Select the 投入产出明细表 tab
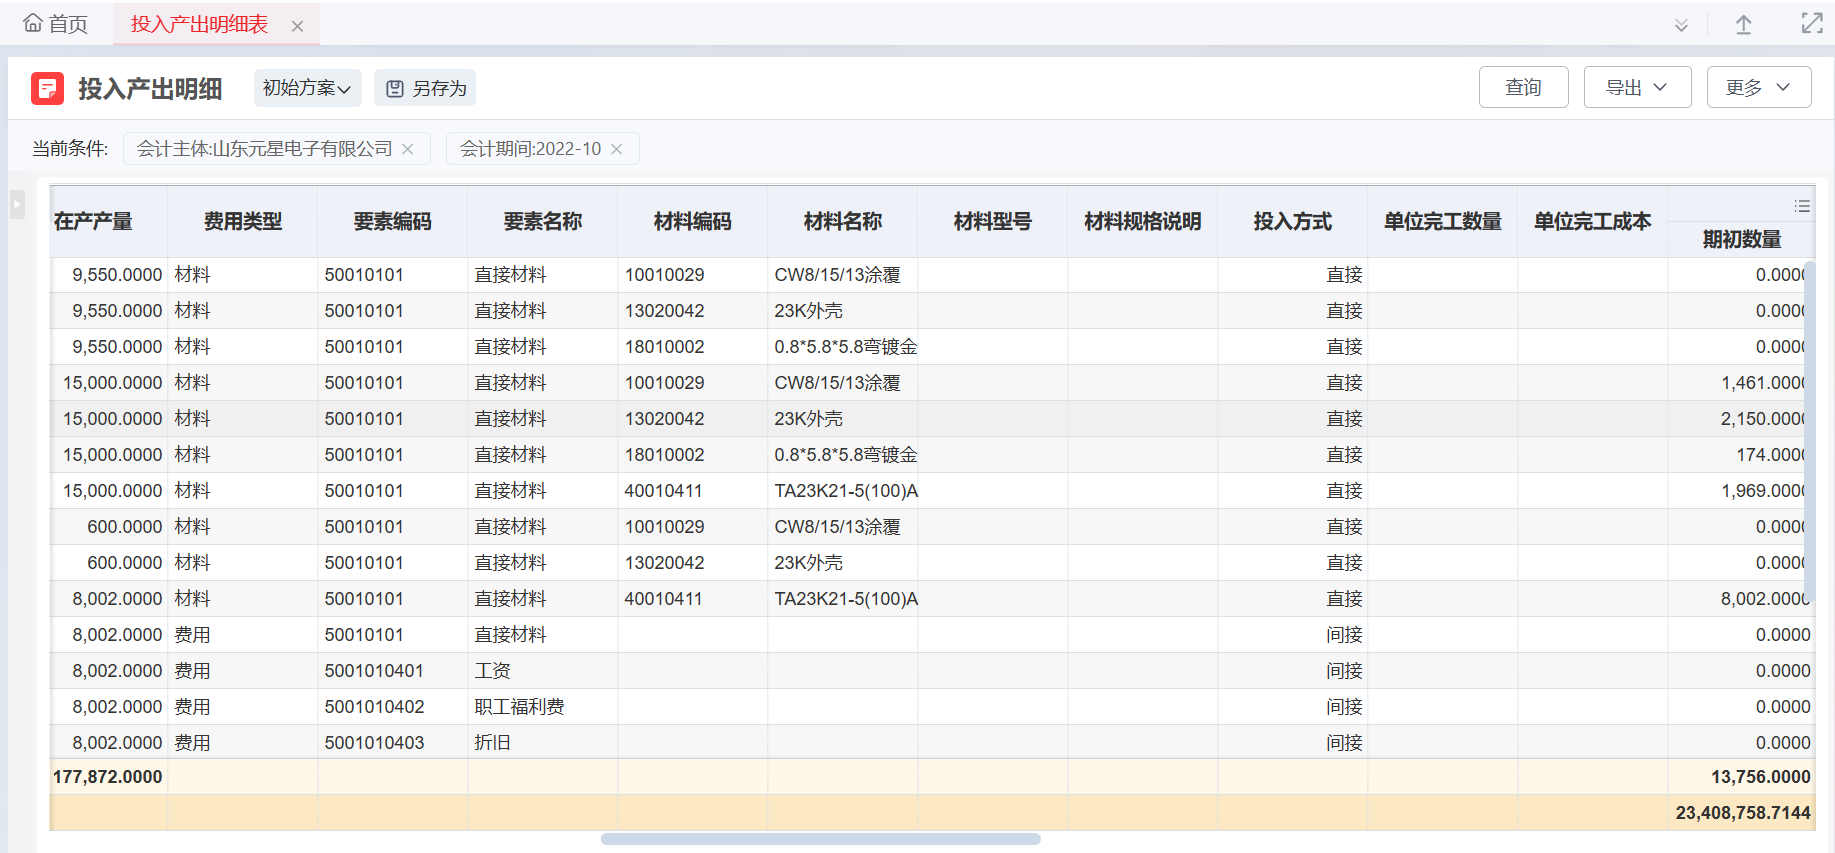 [x=200, y=24]
